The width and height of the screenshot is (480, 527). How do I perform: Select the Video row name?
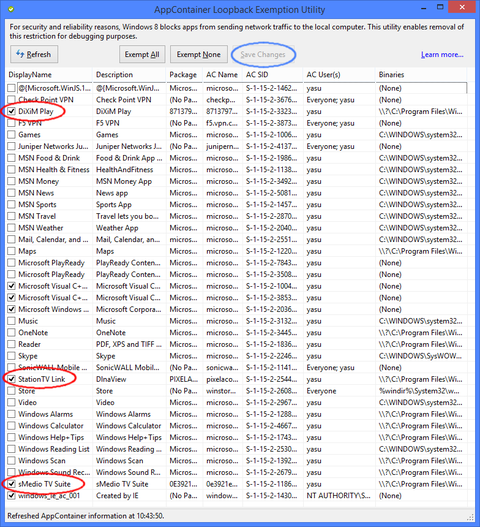(27, 403)
